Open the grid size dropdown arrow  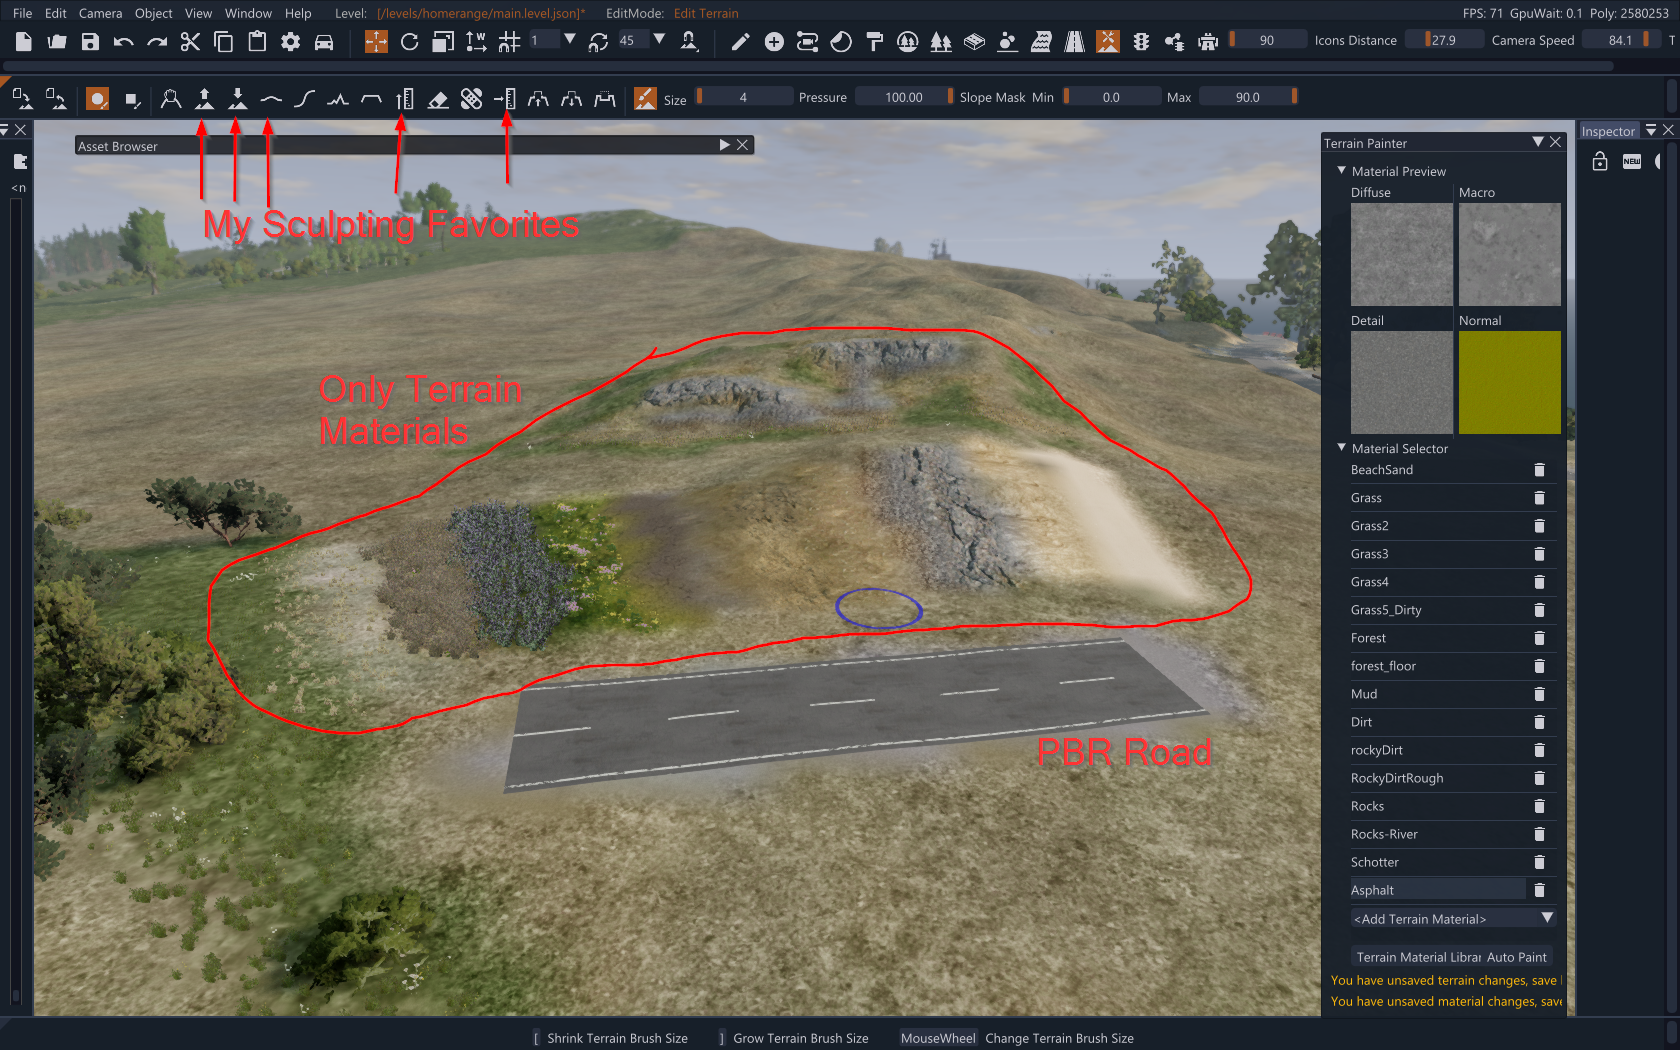(x=570, y=39)
